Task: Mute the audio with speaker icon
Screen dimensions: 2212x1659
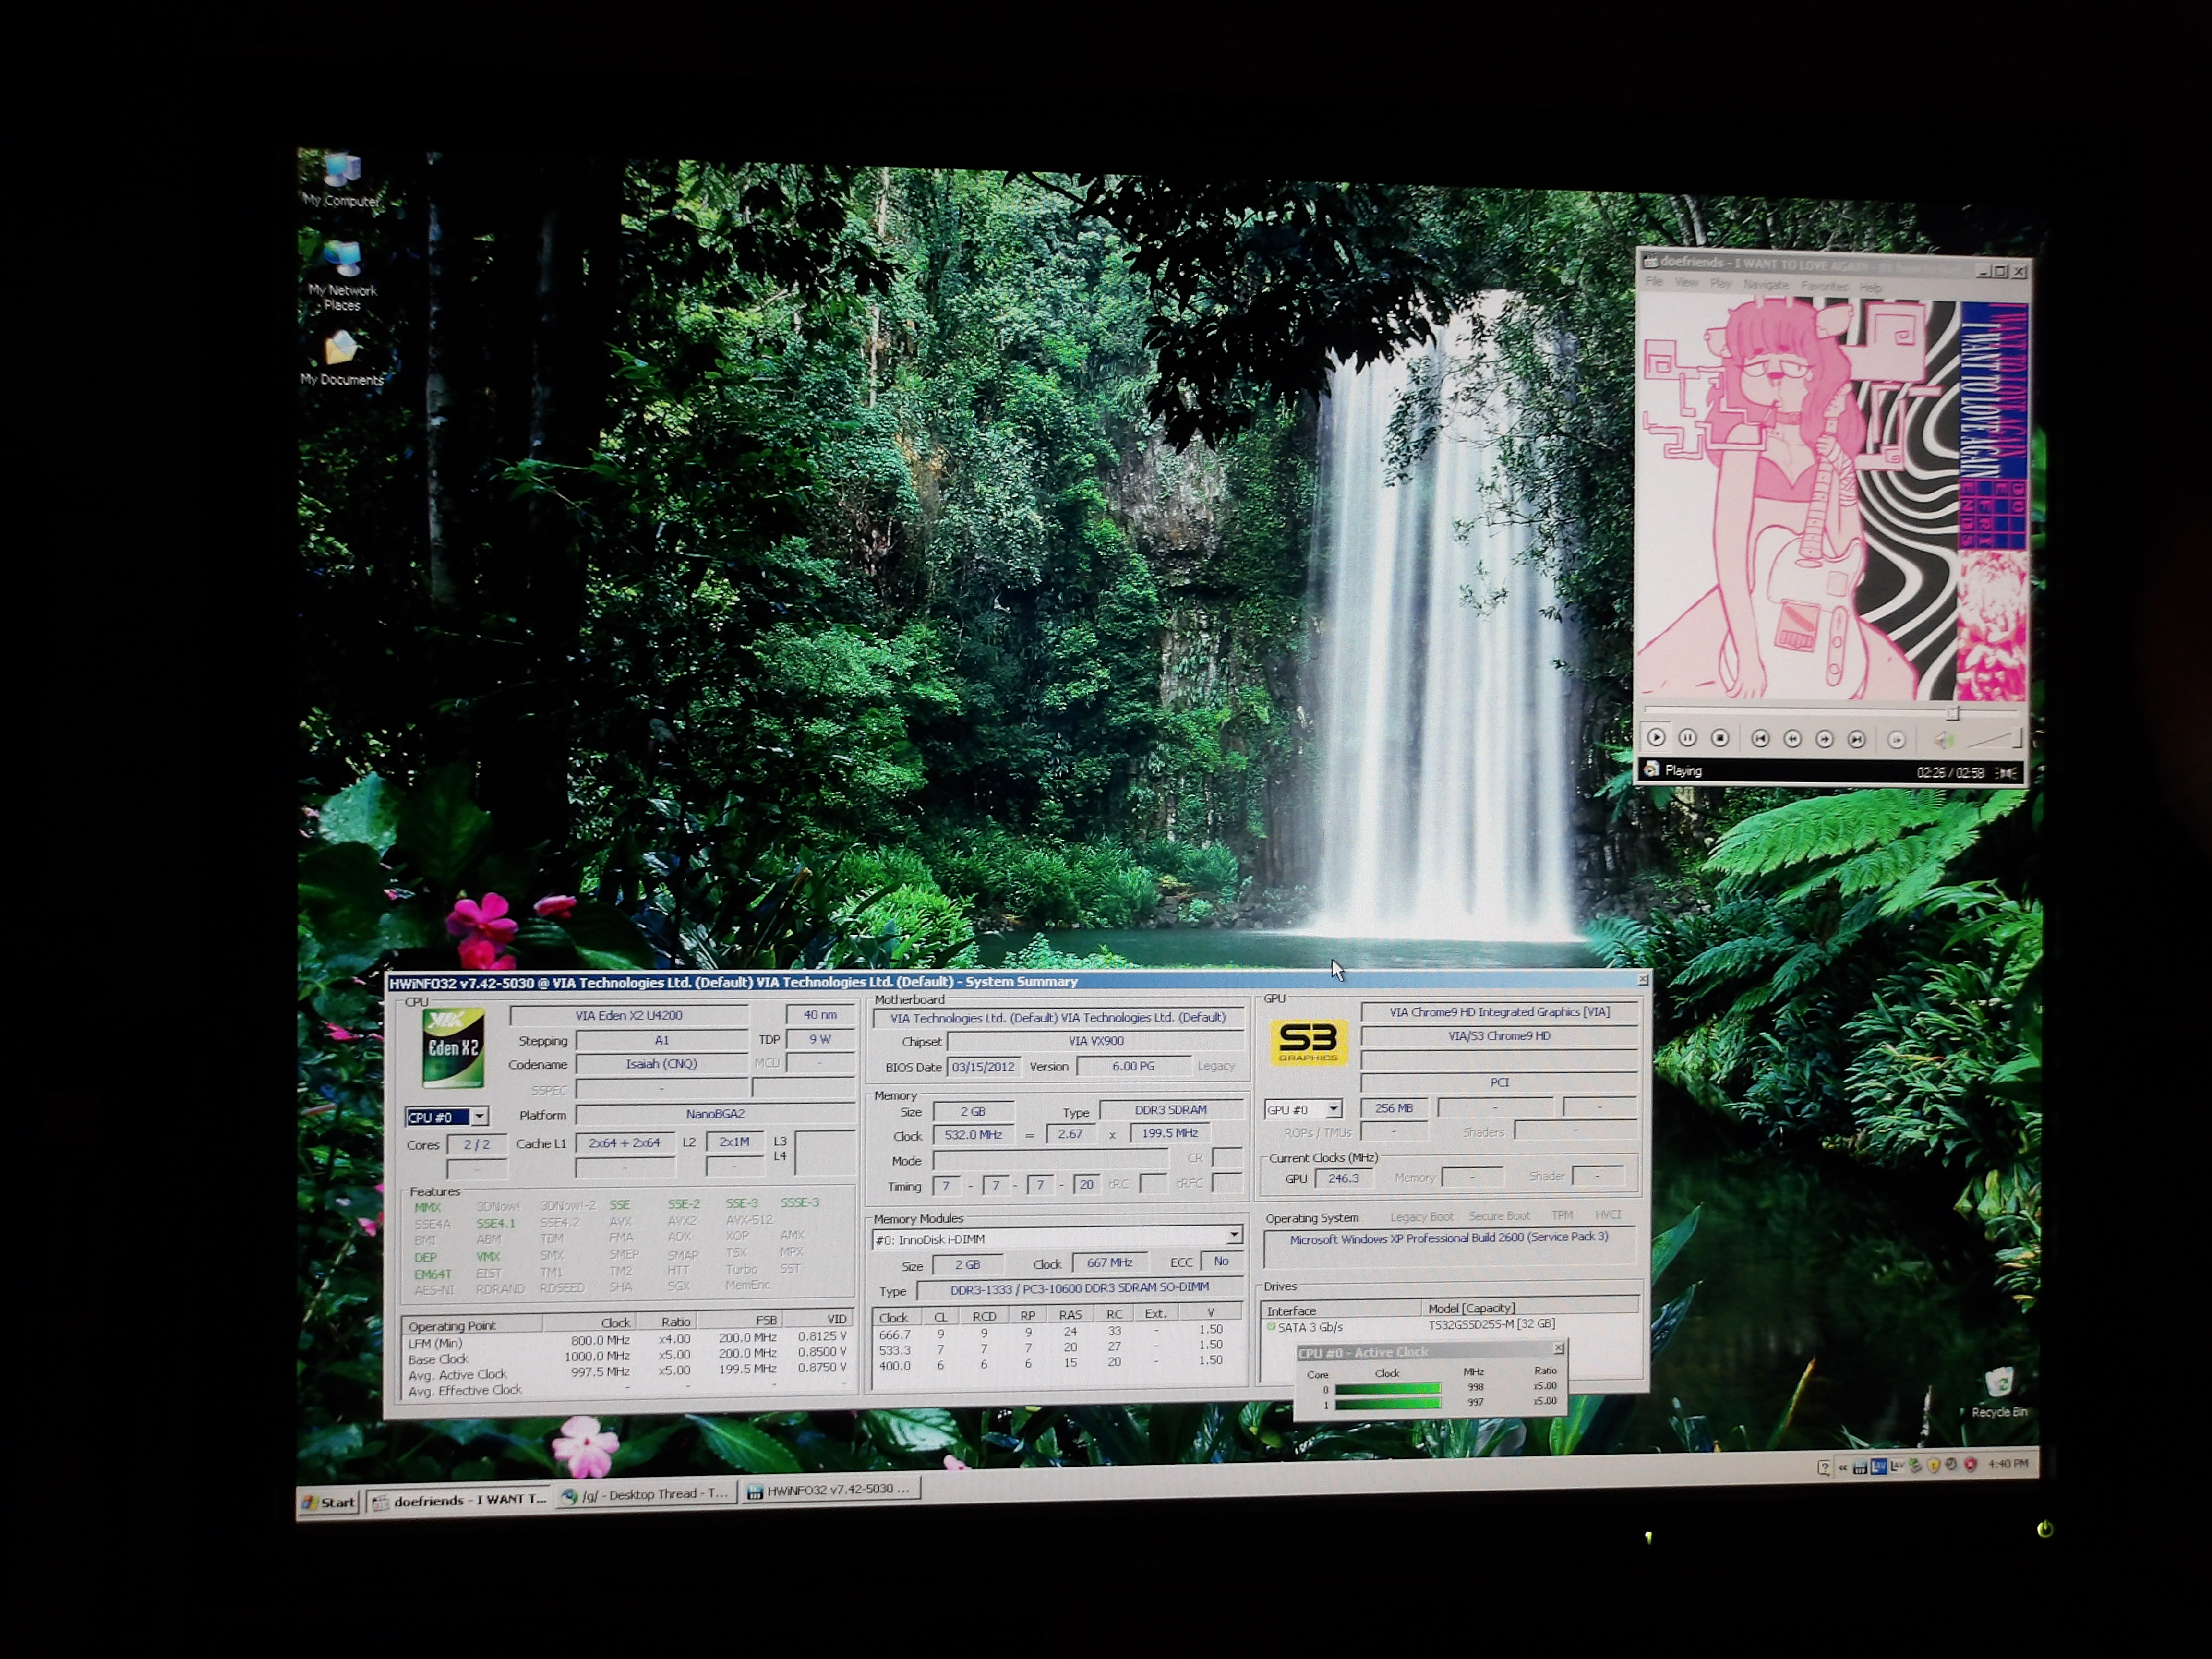Action: click(x=1943, y=740)
